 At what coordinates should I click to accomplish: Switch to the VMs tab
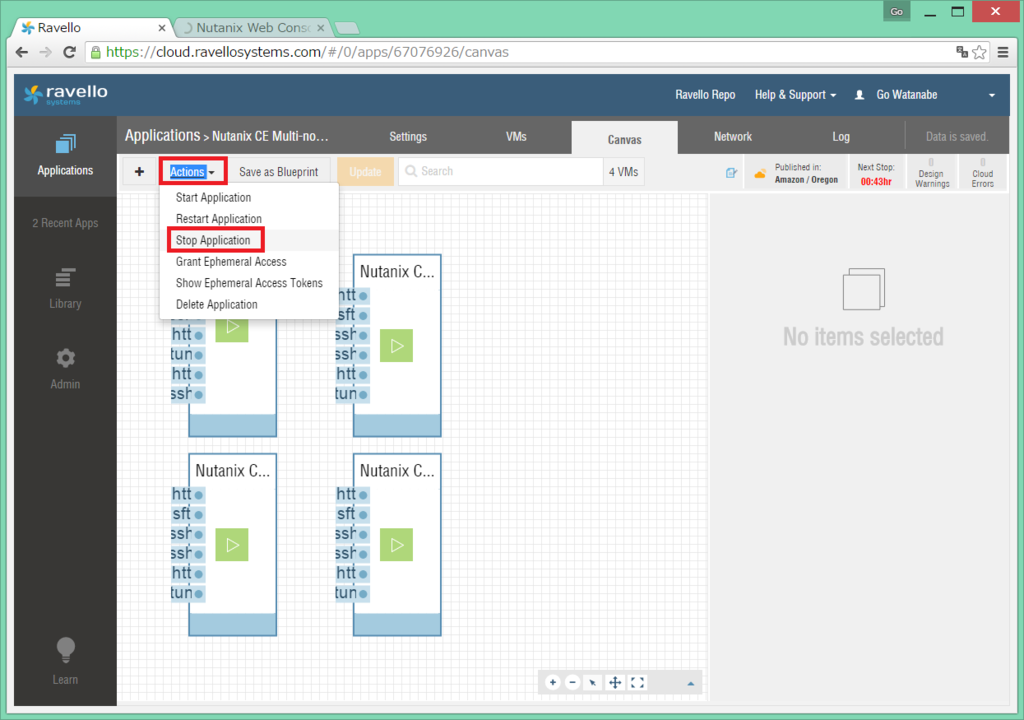516,137
